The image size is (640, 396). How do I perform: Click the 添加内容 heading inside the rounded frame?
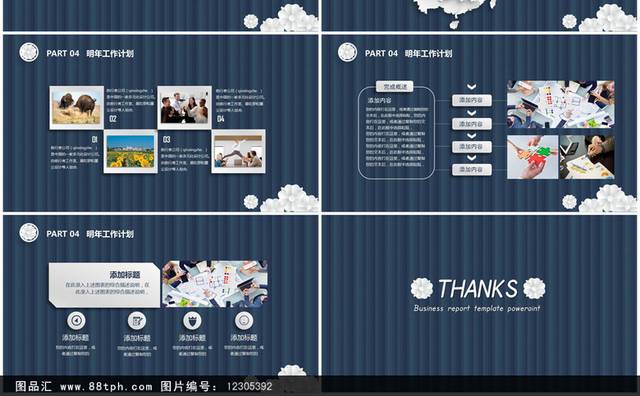(379, 100)
